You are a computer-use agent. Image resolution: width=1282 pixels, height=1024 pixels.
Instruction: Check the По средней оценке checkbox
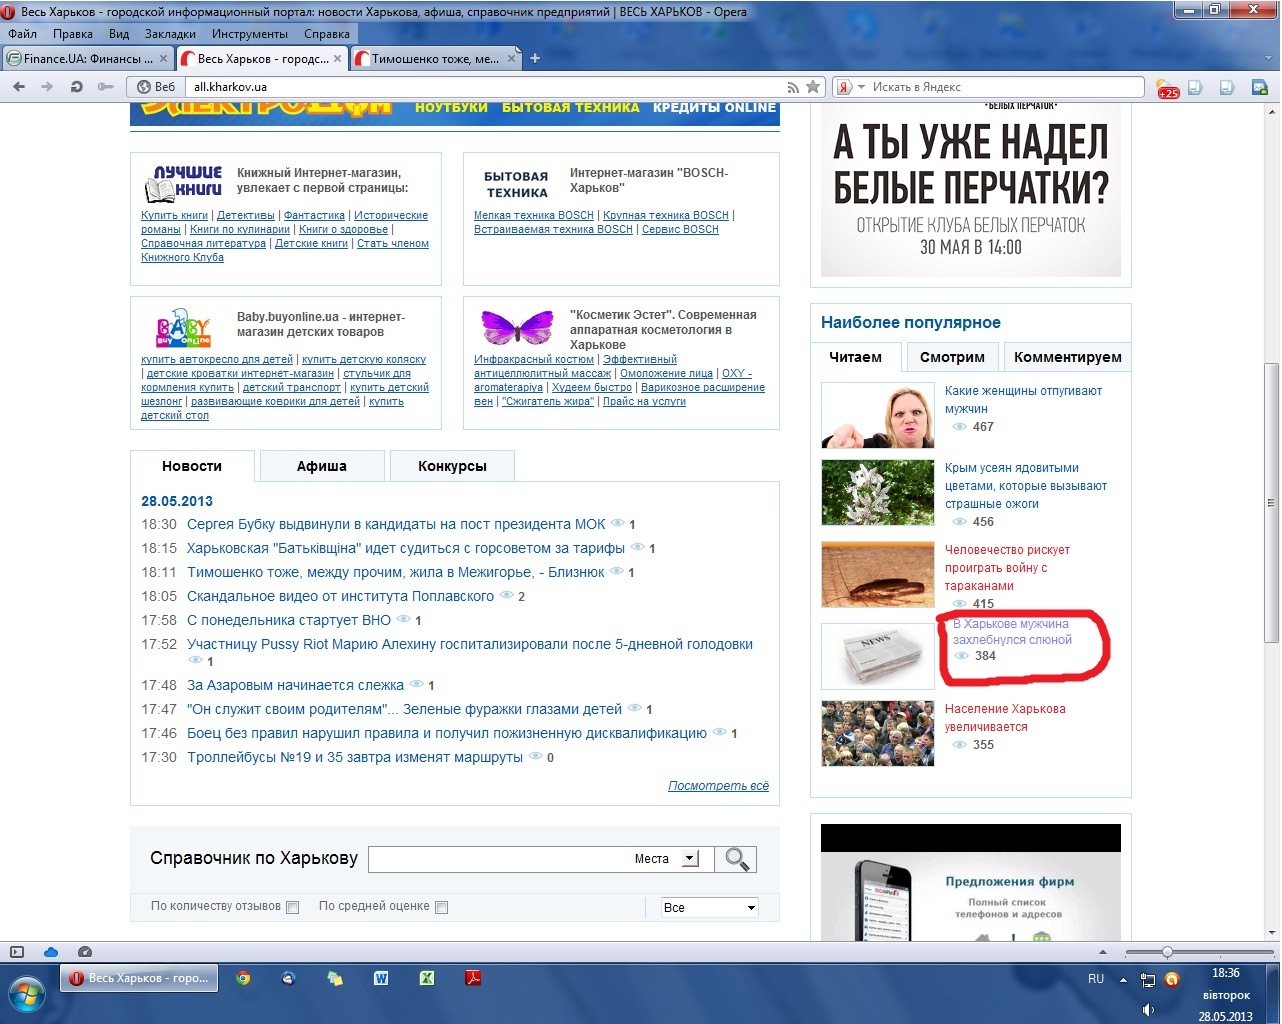(x=442, y=907)
